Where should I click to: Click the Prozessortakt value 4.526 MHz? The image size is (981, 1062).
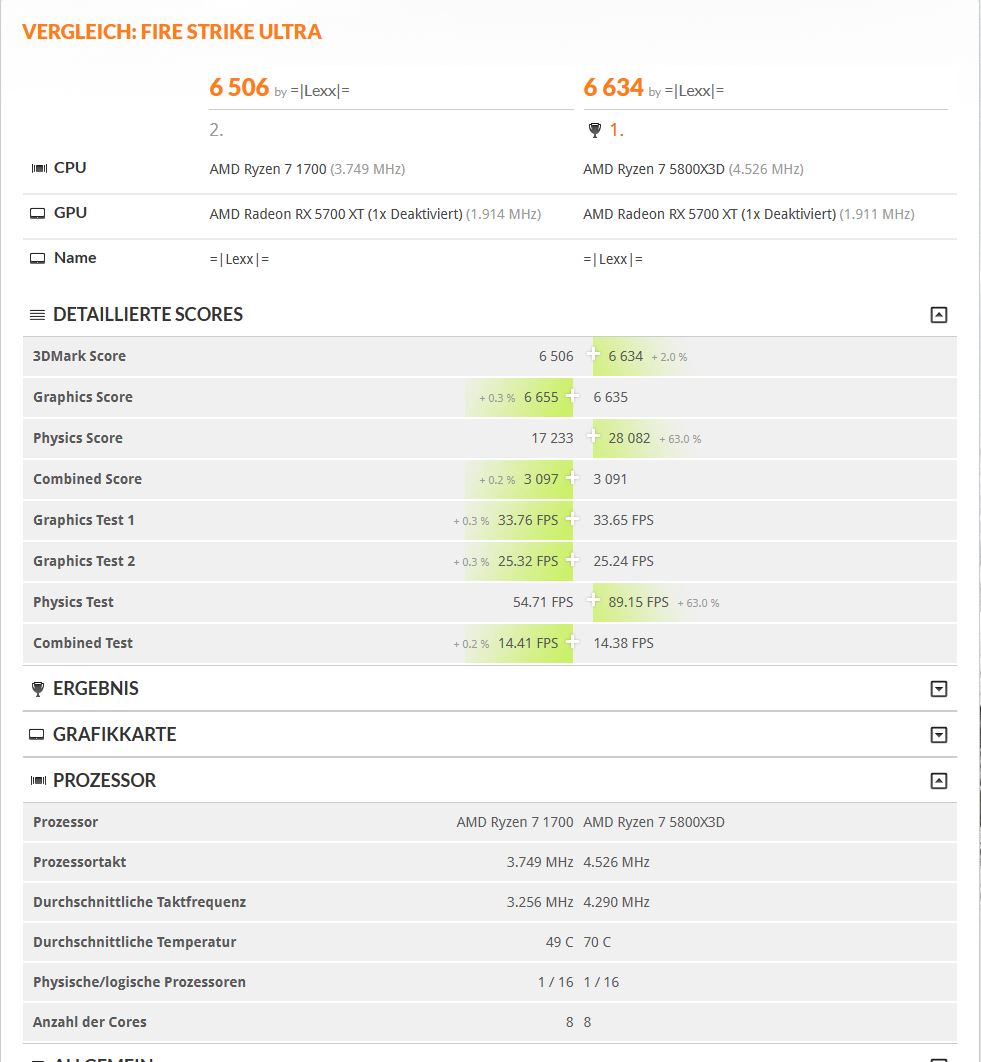click(x=617, y=862)
